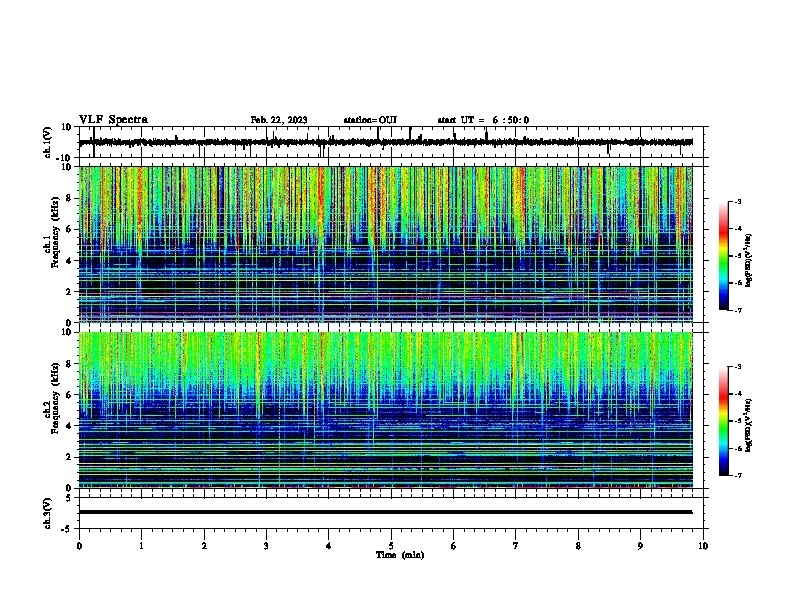Click the "start UT = 6 : 50: 0" text
The image size is (792, 612).
click(483, 120)
